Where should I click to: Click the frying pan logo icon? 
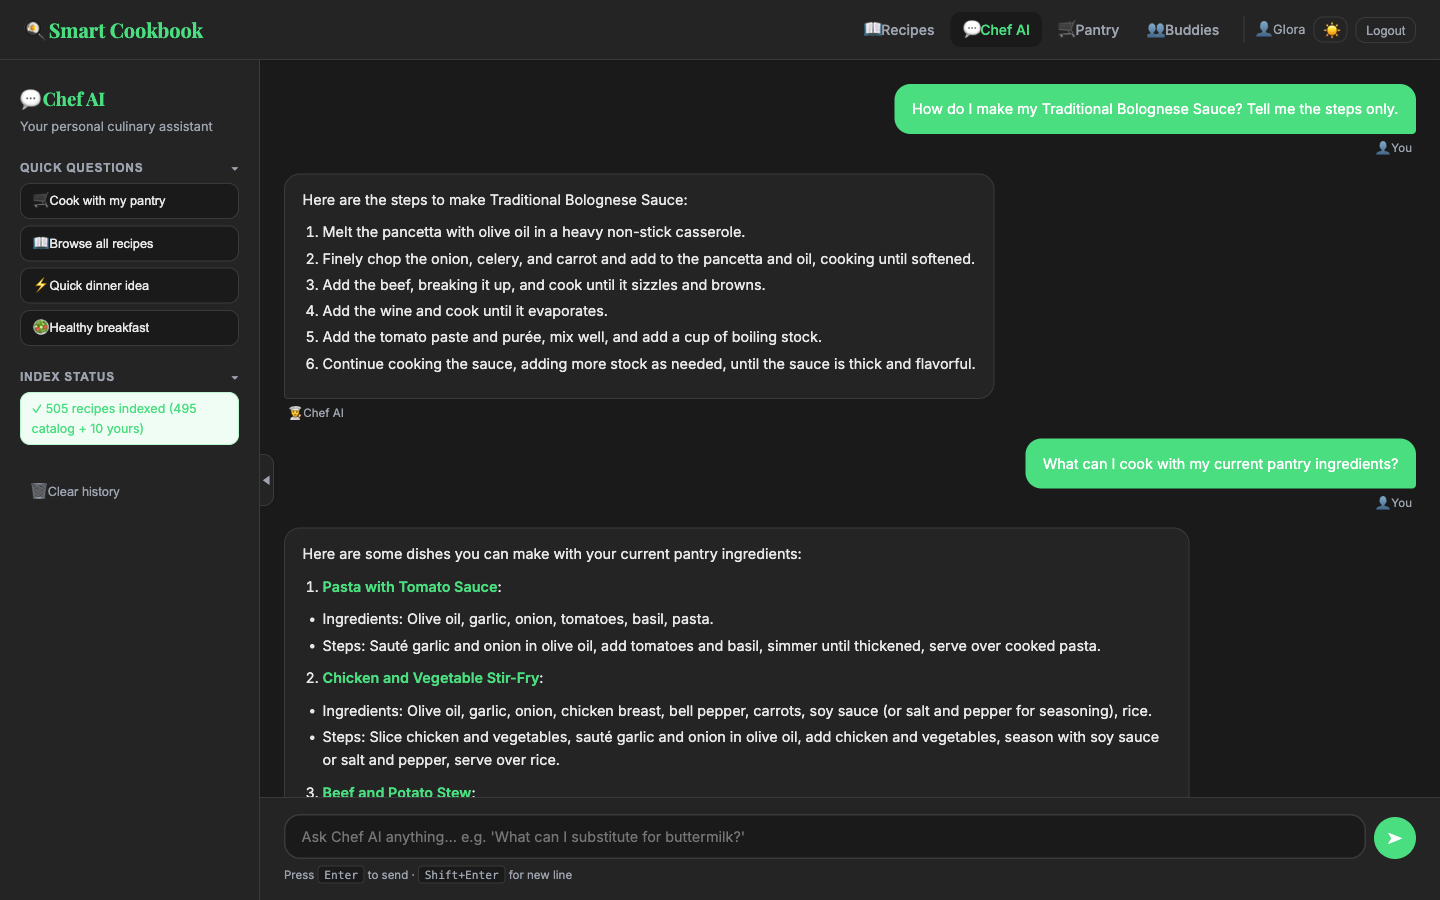coord(34,30)
